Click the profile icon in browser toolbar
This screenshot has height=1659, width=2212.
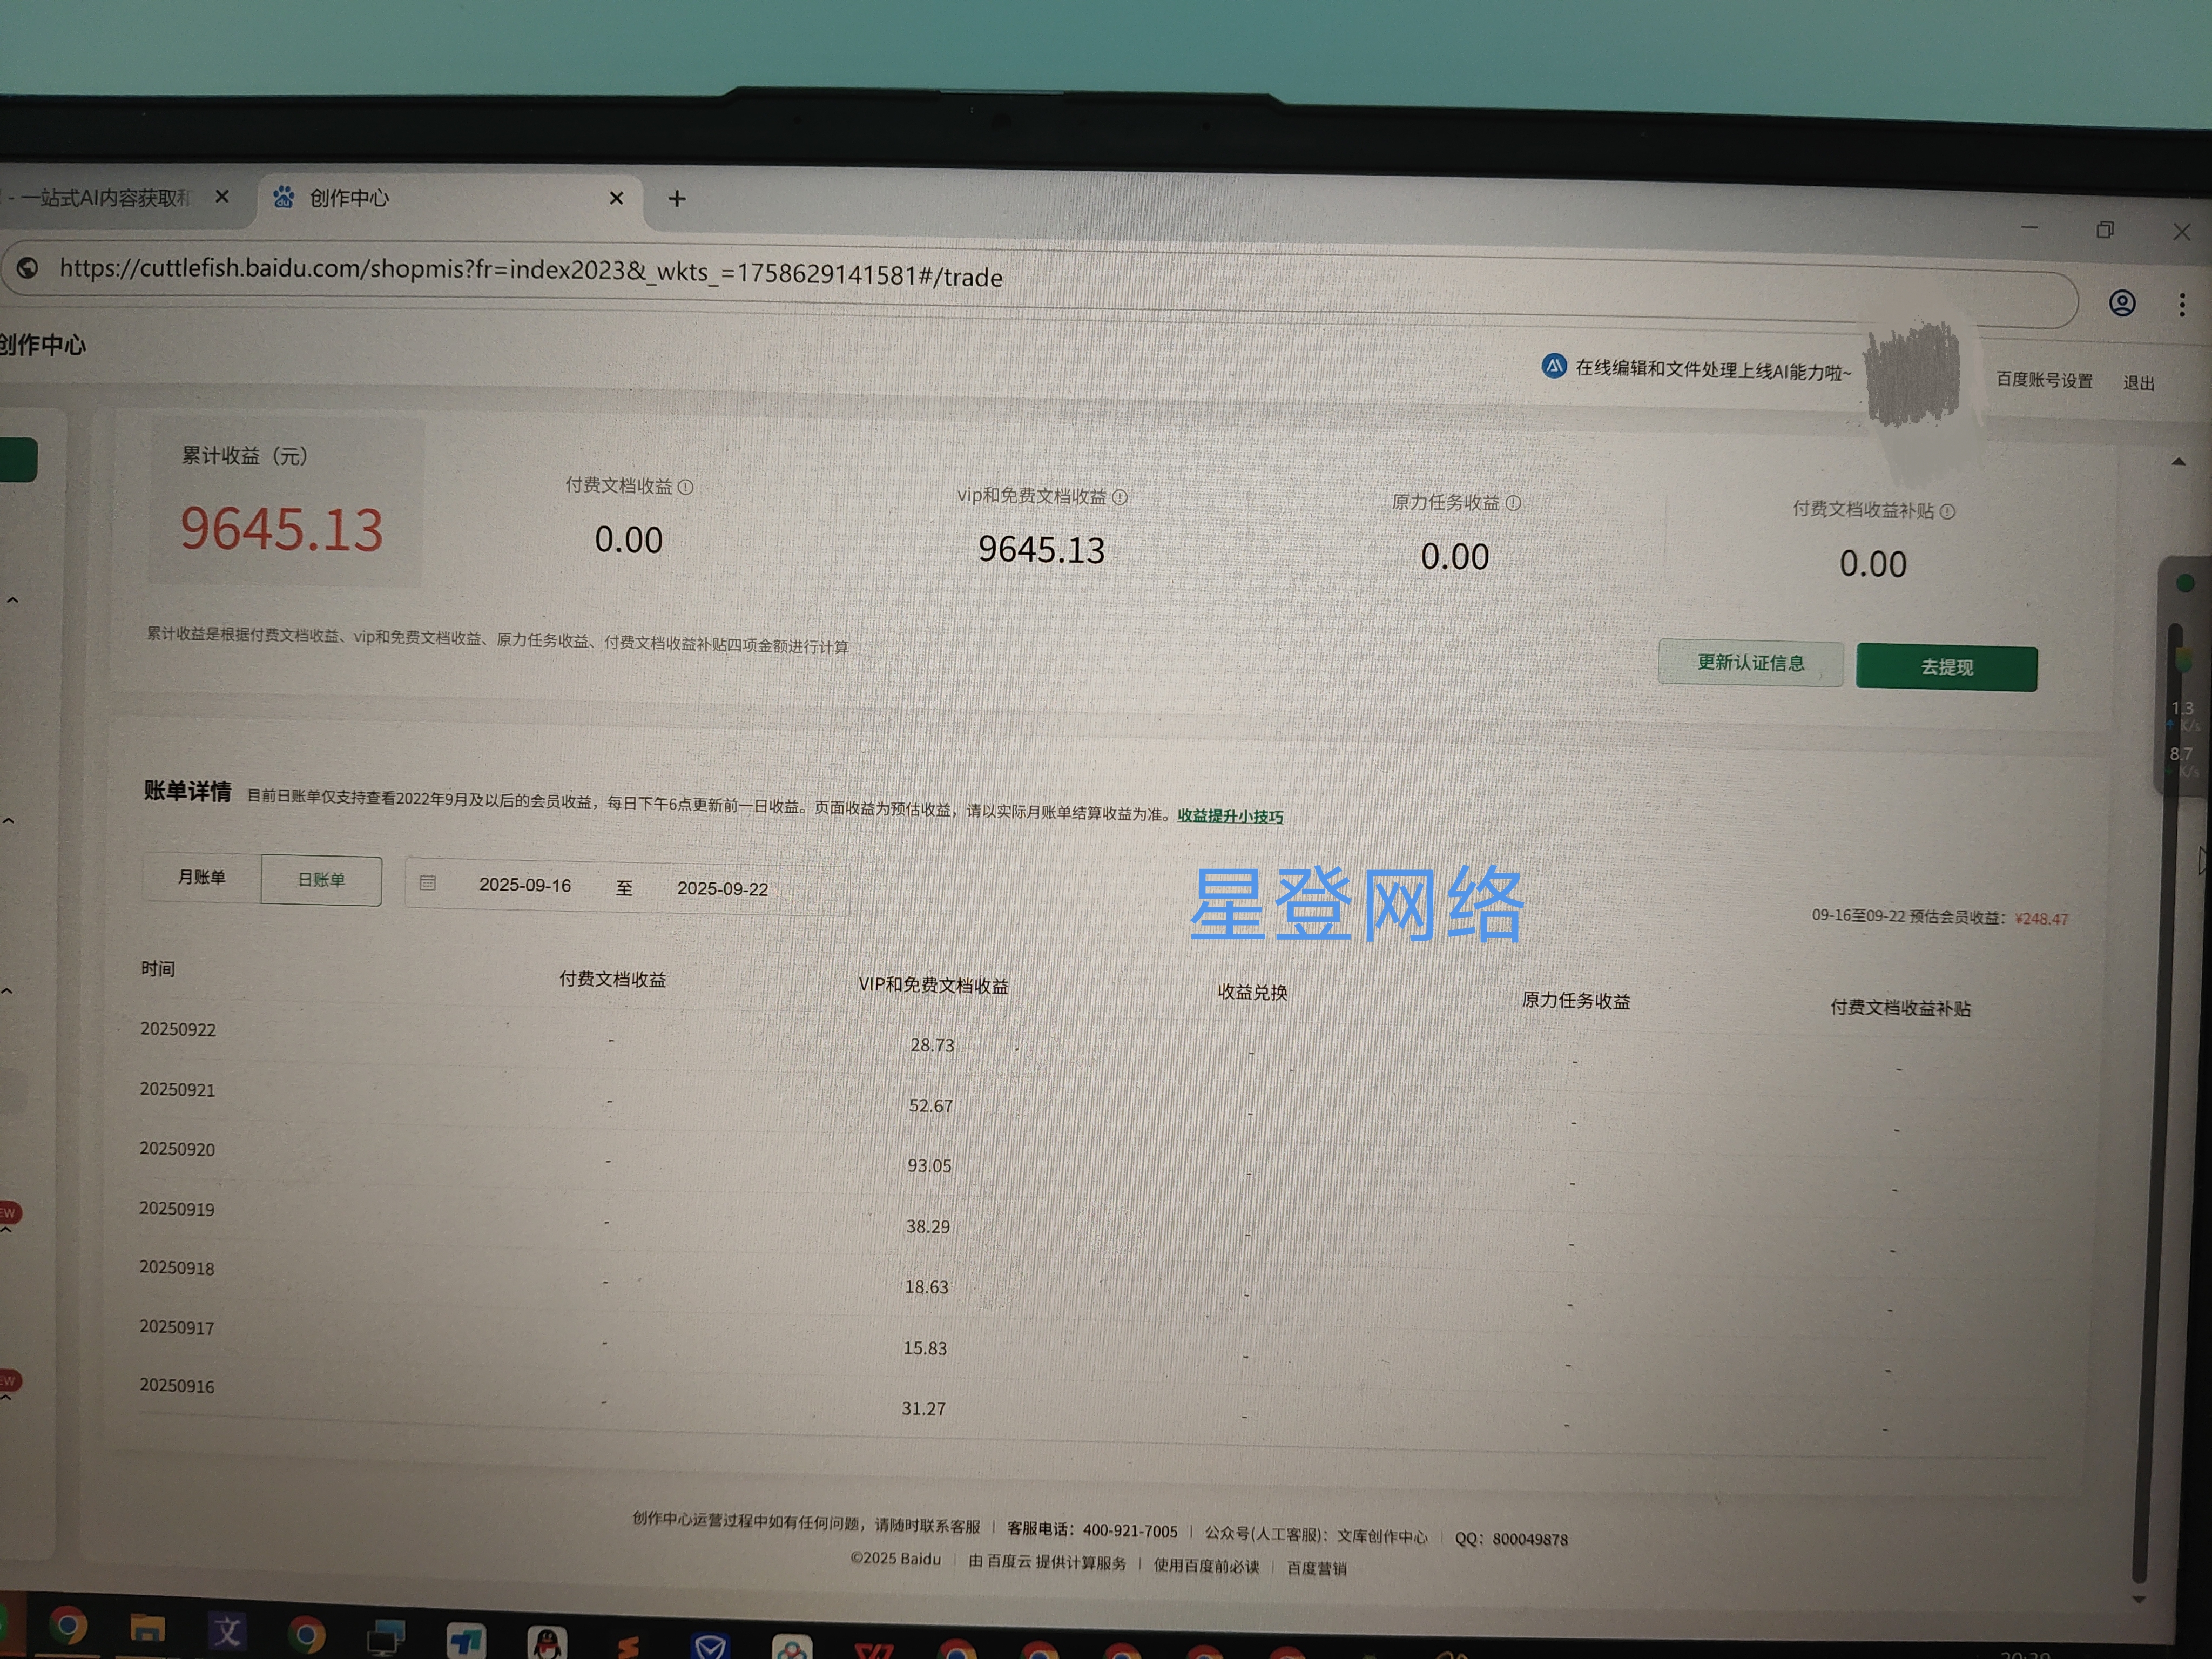(x=2122, y=303)
